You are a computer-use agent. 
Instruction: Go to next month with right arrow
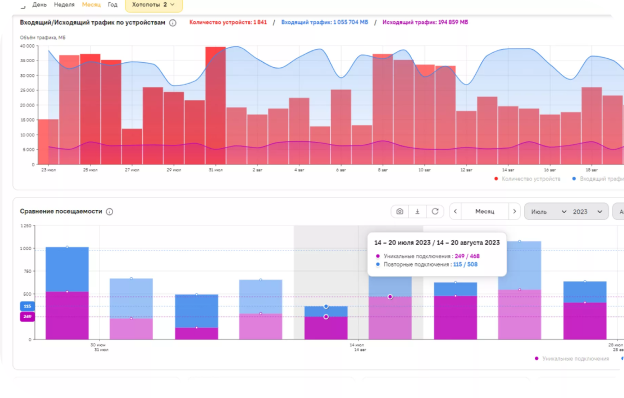[514, 211]
